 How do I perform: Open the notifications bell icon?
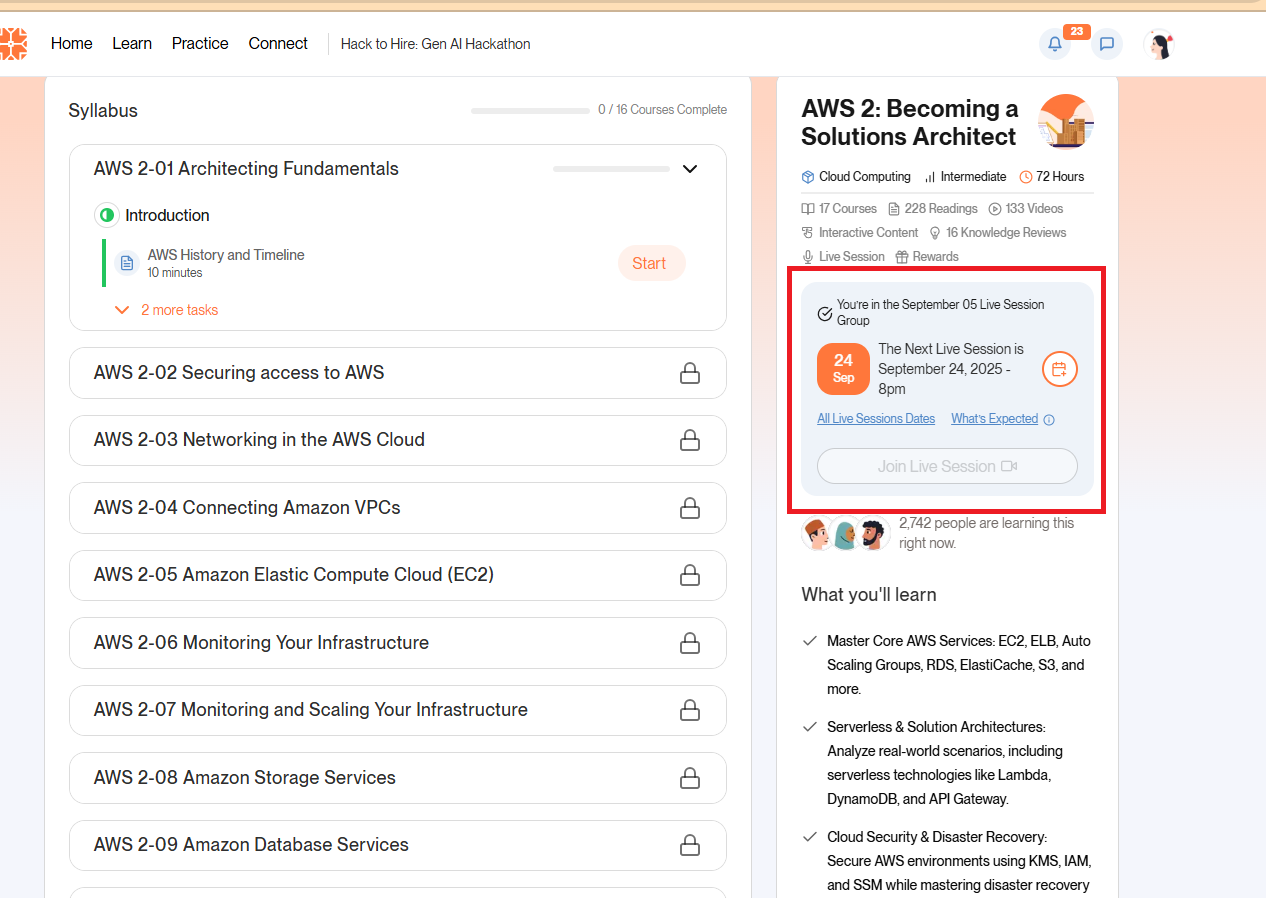(1054, 44)
